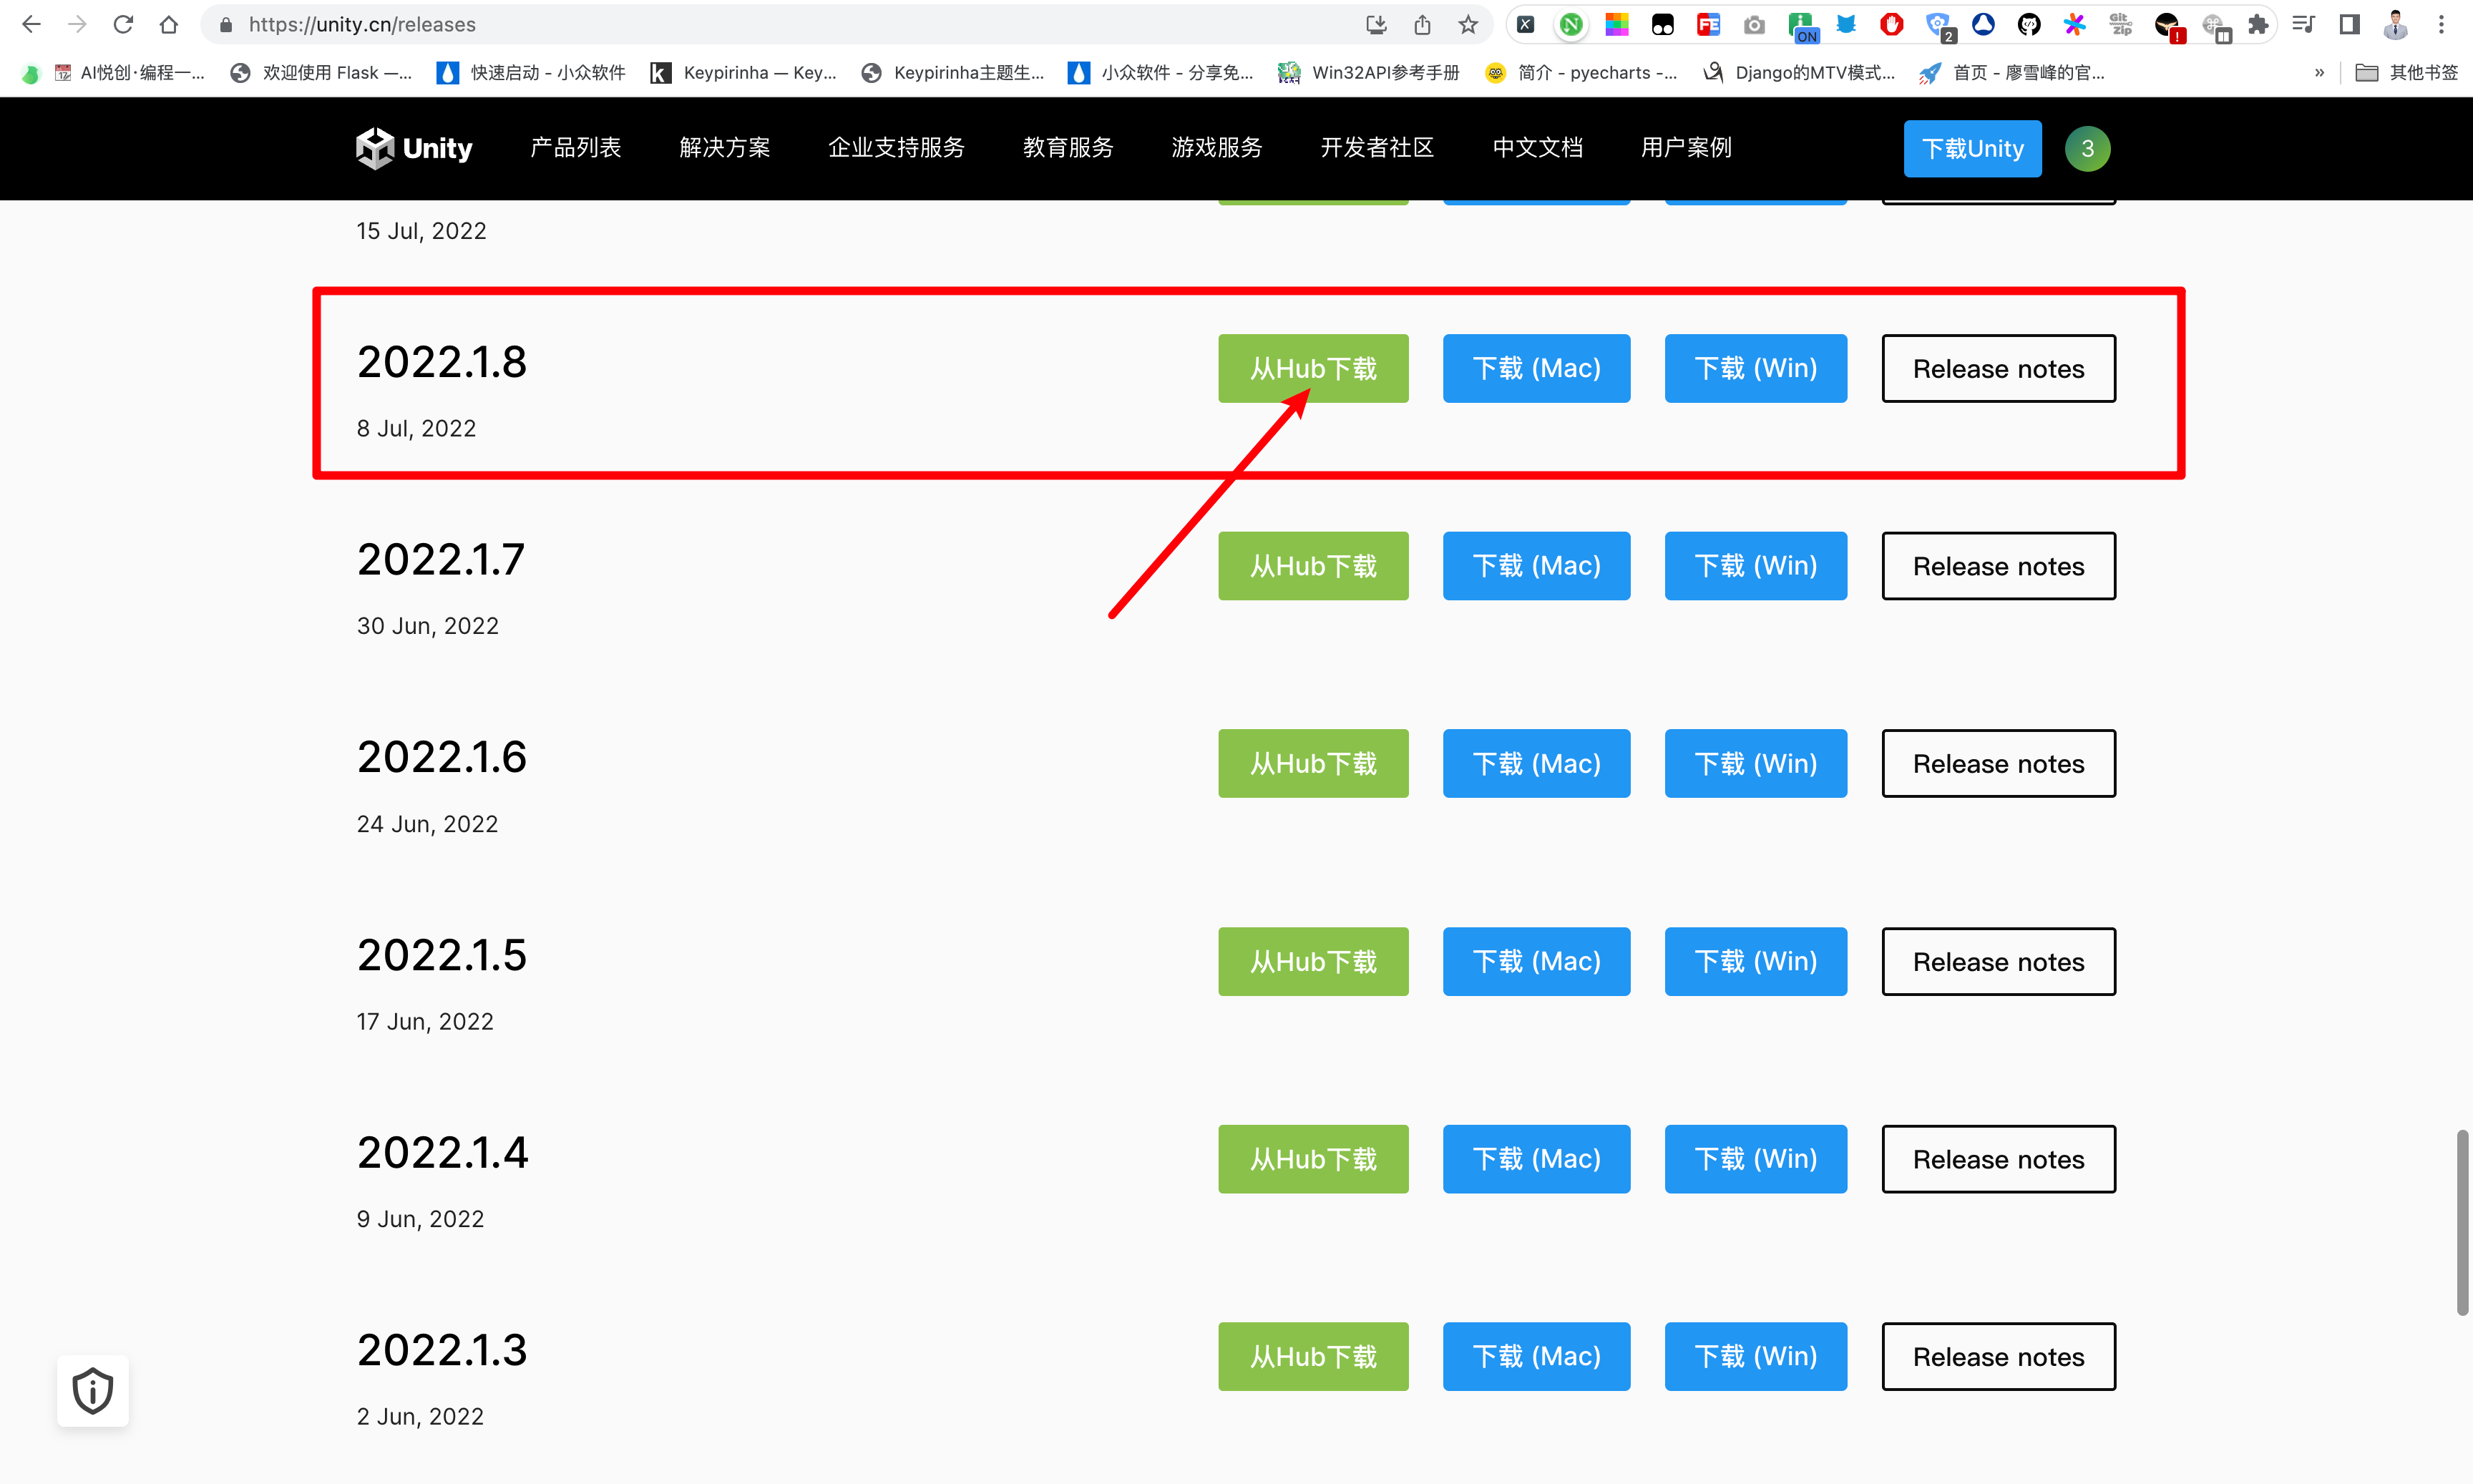Download 2022.1.7 from Hub
The image size is (2473, 1484).
[x=1313, y=566]
